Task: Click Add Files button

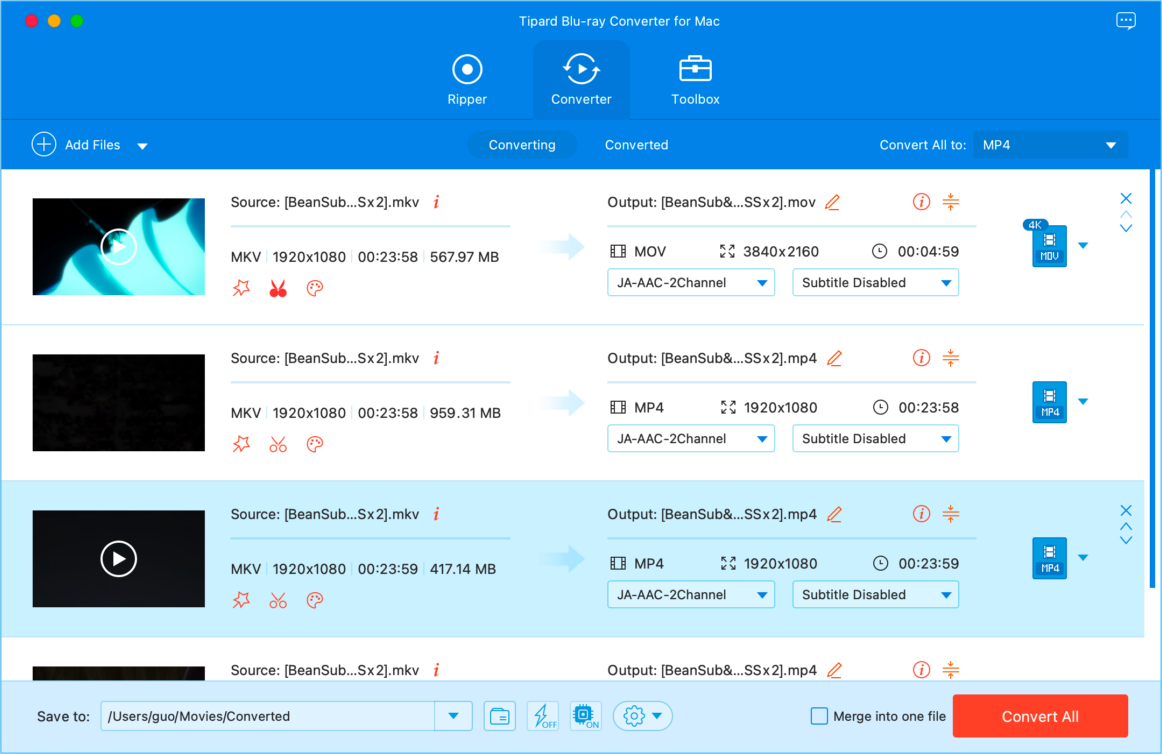Action: point(76,145)
